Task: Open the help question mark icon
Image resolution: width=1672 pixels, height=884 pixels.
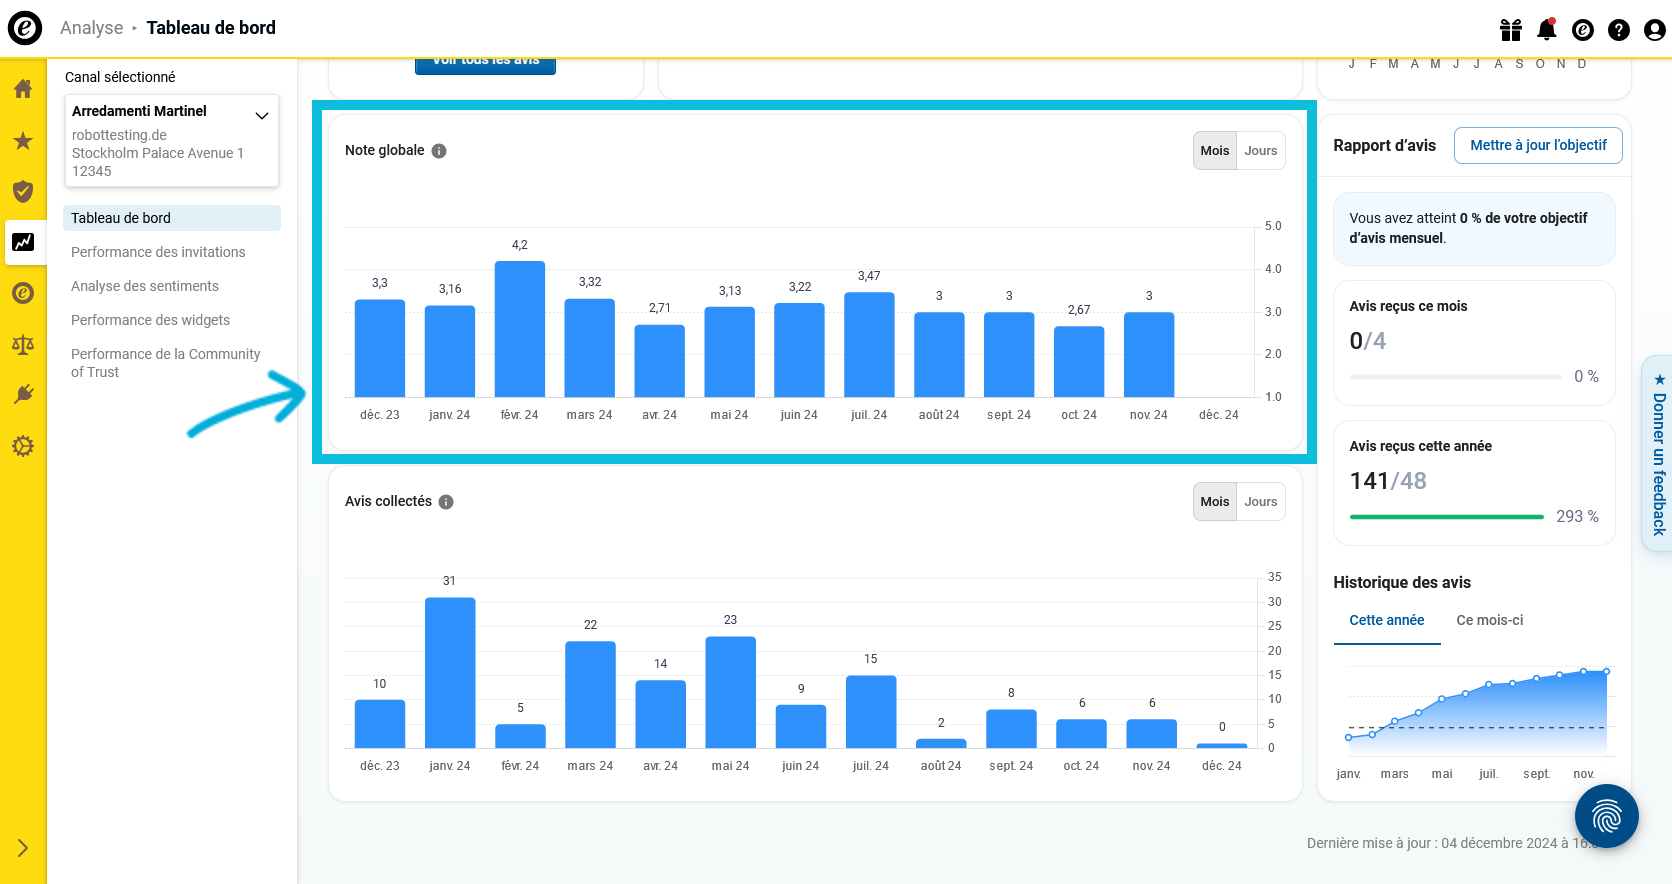Action: pyautogui.click(x=1619, y=30)
